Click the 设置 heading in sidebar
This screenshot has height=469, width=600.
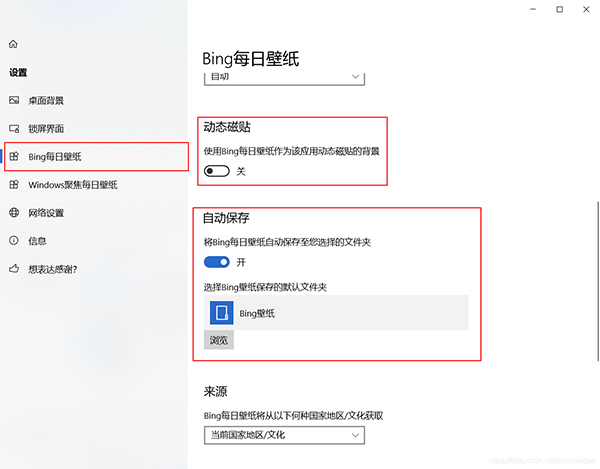tap(18, 73)
